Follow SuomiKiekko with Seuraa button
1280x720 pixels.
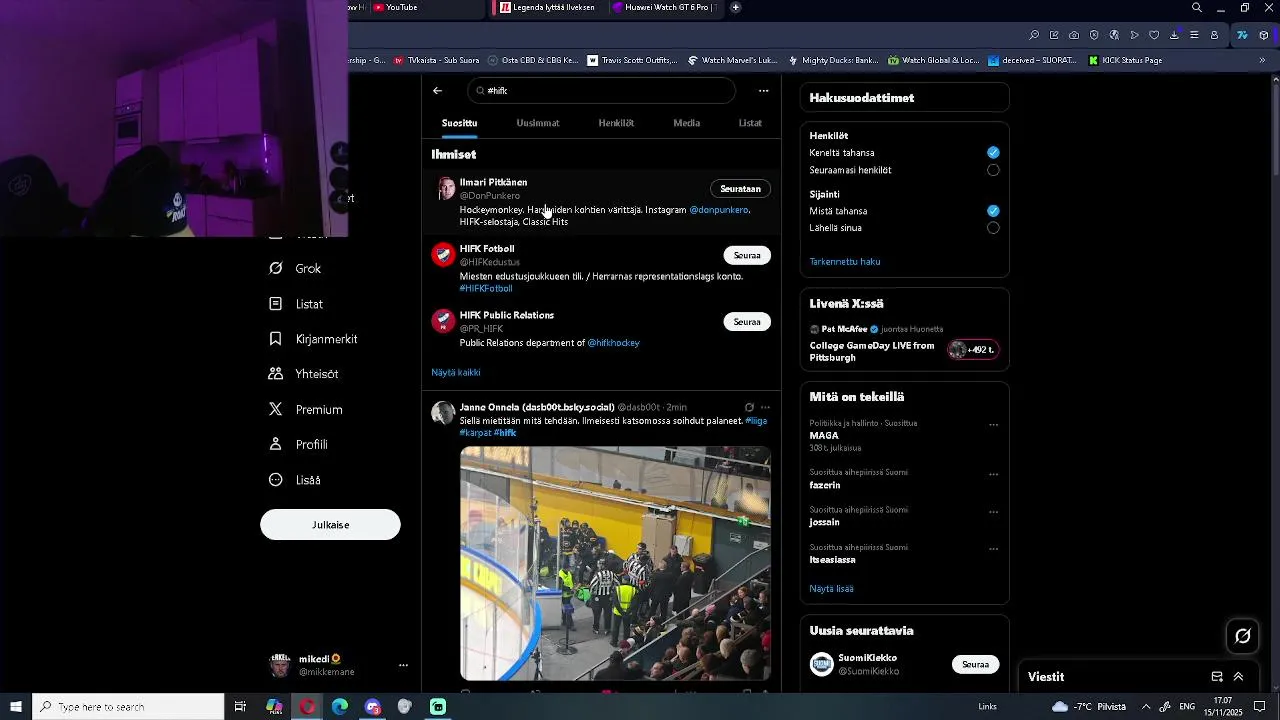click(x=975, y=665)
